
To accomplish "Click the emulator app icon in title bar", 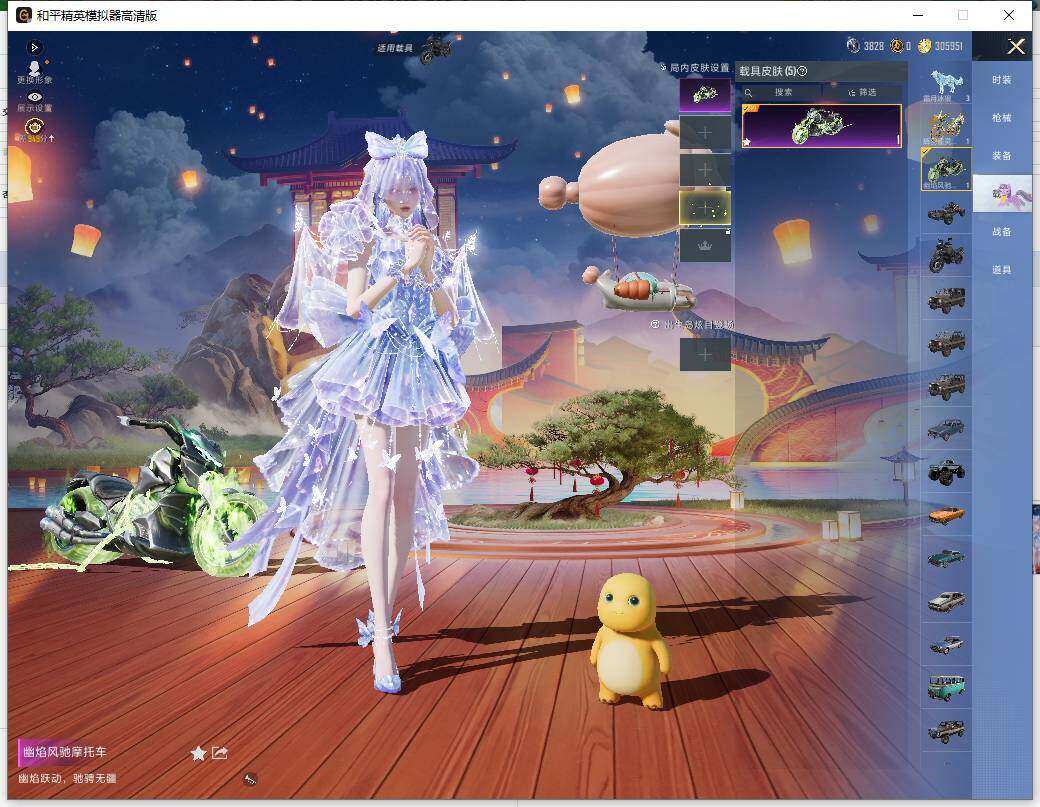I will pos(24,15).
